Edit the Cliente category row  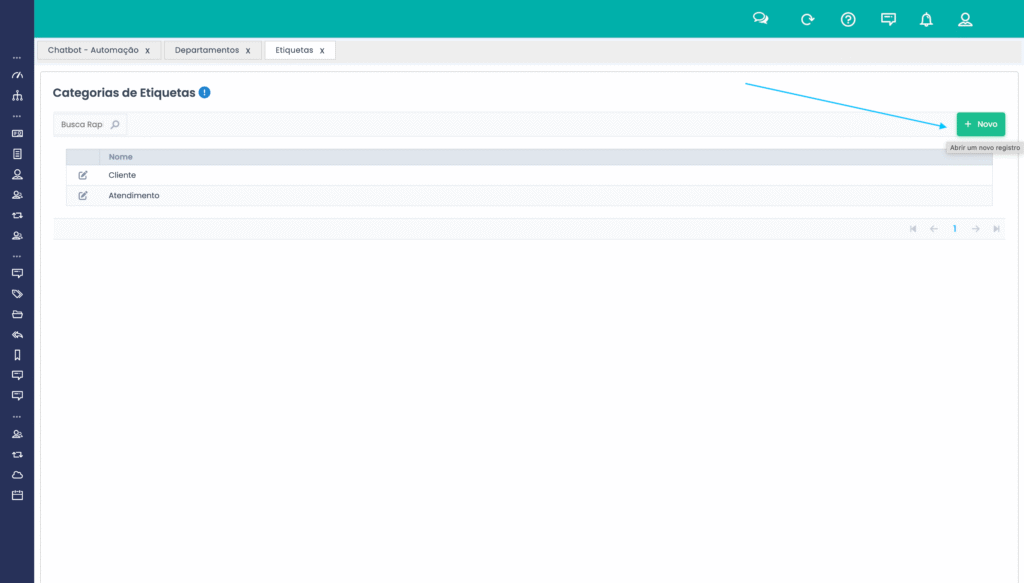(83, 176)
